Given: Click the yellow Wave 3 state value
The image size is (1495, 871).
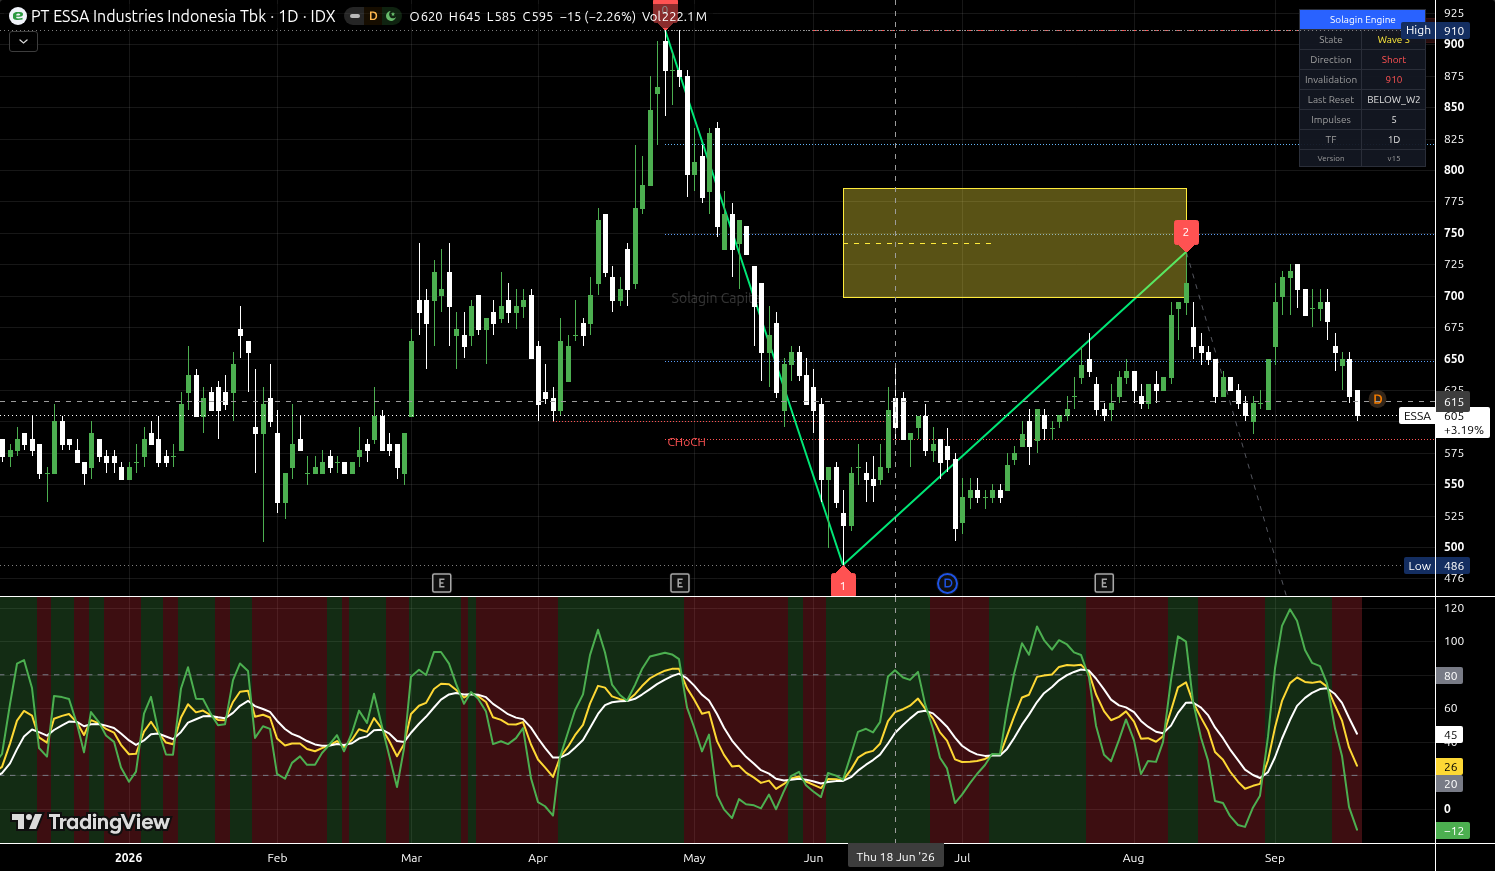Looking at the screenshot, I should [1393, 40].
